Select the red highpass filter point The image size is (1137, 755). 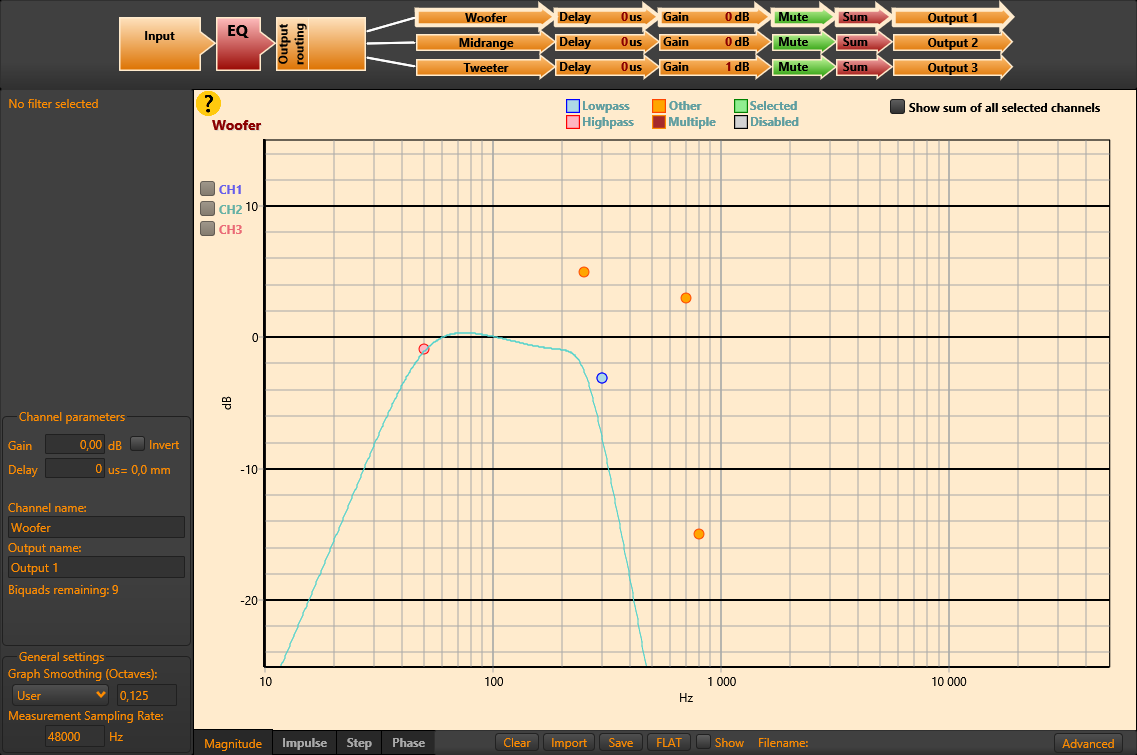tap(424, 349)
